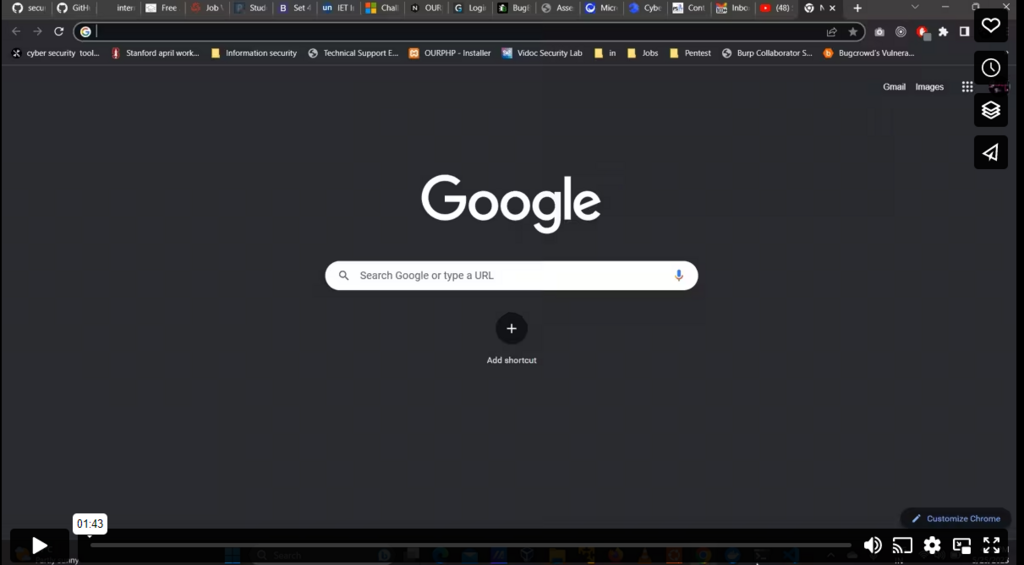
Task: Open the Google apps grid
Action: pyautogui.click(x=967, y=86)
